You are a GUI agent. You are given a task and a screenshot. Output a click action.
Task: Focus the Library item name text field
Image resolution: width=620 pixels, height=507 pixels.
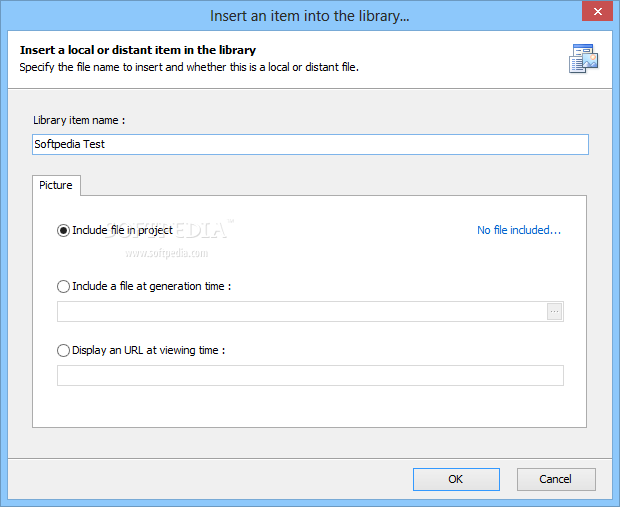310,144
